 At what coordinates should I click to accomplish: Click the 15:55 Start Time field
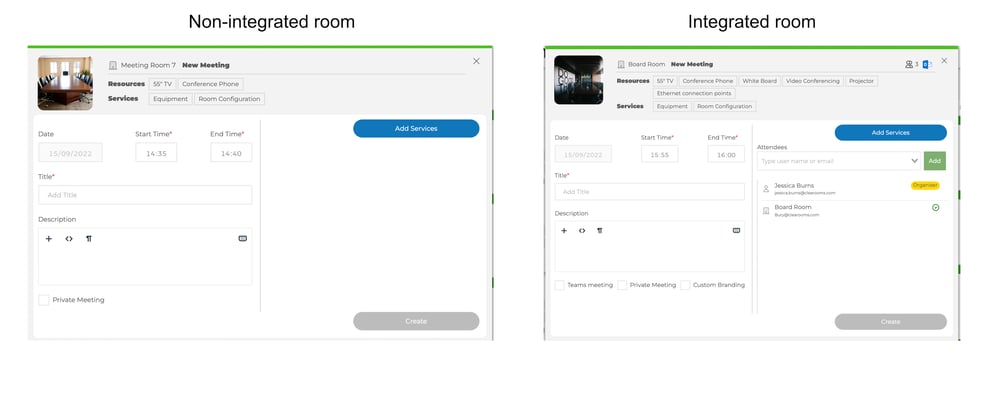pyautogui.click(x=660, y=154)
